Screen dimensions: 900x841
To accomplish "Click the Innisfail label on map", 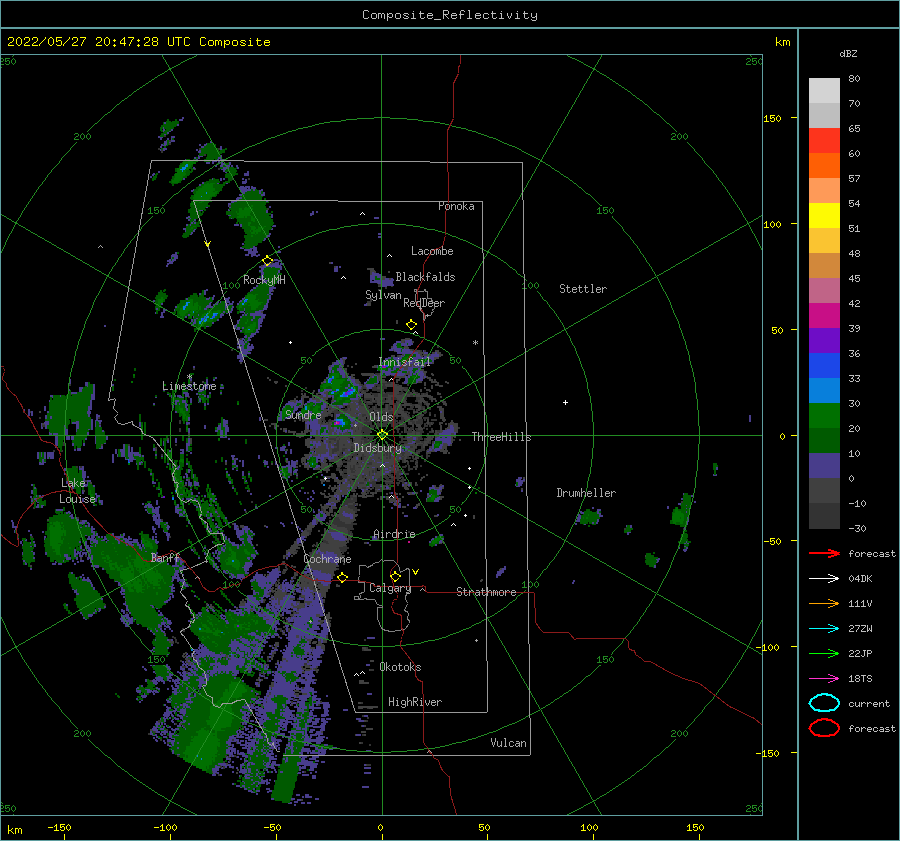I will [404, 362].
